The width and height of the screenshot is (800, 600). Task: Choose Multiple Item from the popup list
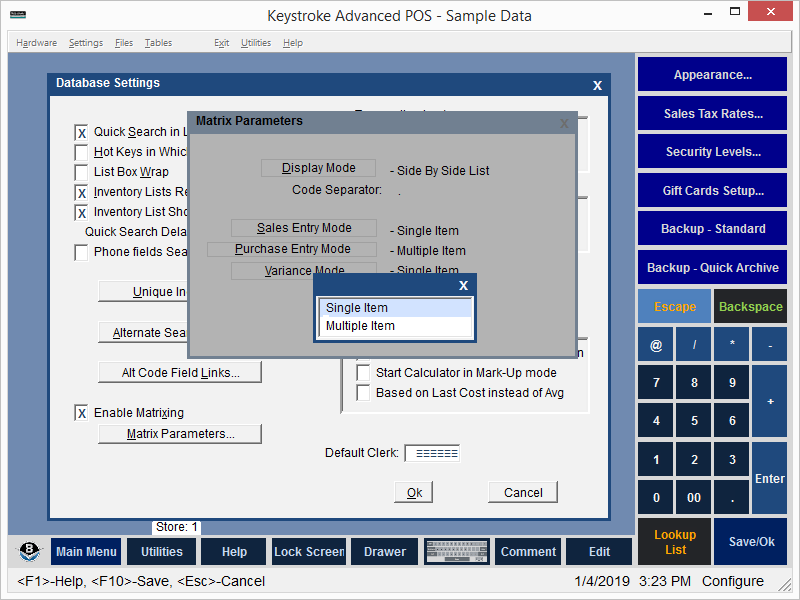(395, 326)
